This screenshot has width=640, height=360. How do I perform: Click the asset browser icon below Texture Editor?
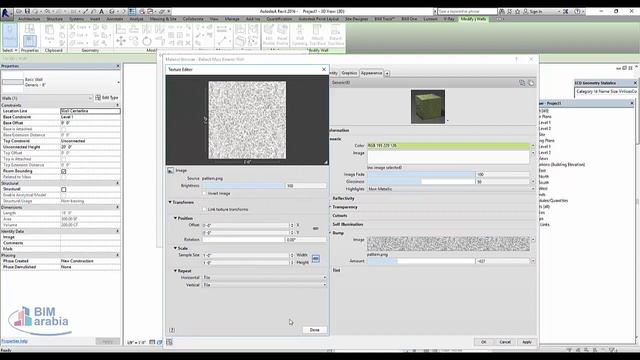coord(169,342)
